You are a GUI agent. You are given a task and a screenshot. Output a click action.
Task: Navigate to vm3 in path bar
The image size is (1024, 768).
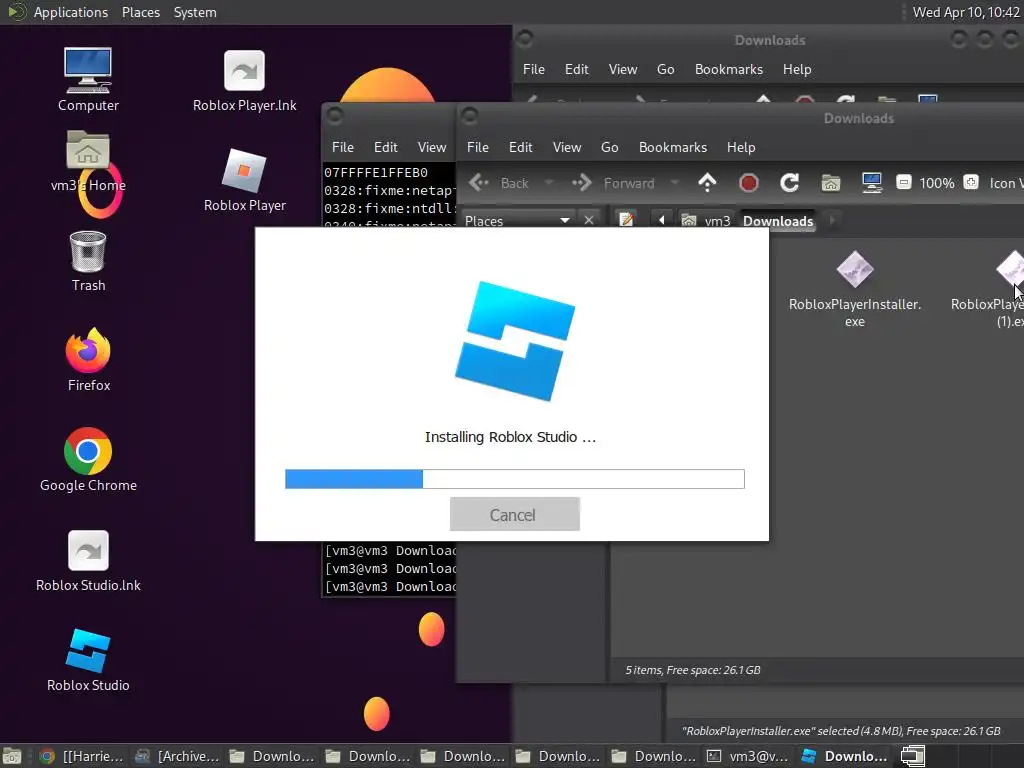point(706,221)
